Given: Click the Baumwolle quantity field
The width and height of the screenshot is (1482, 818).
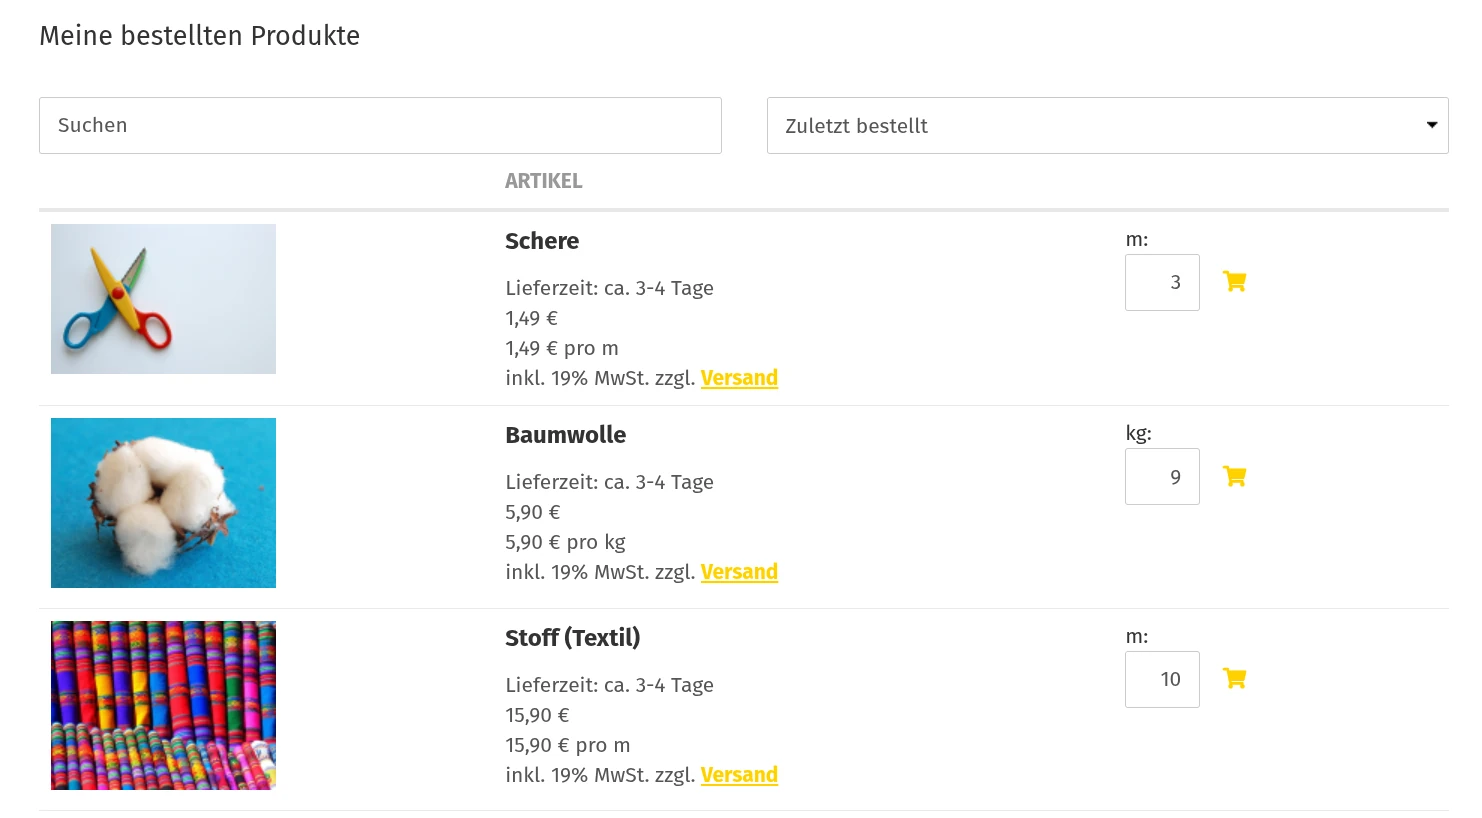Looking at the screenshot, I should [x=1162, y=477].
